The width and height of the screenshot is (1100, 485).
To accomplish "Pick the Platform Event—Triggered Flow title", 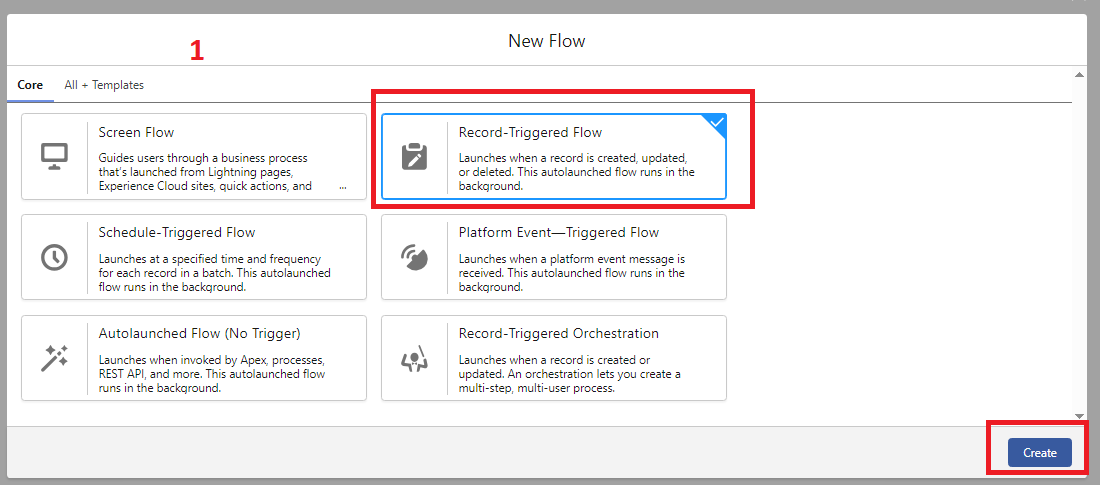I will [558, 233].
